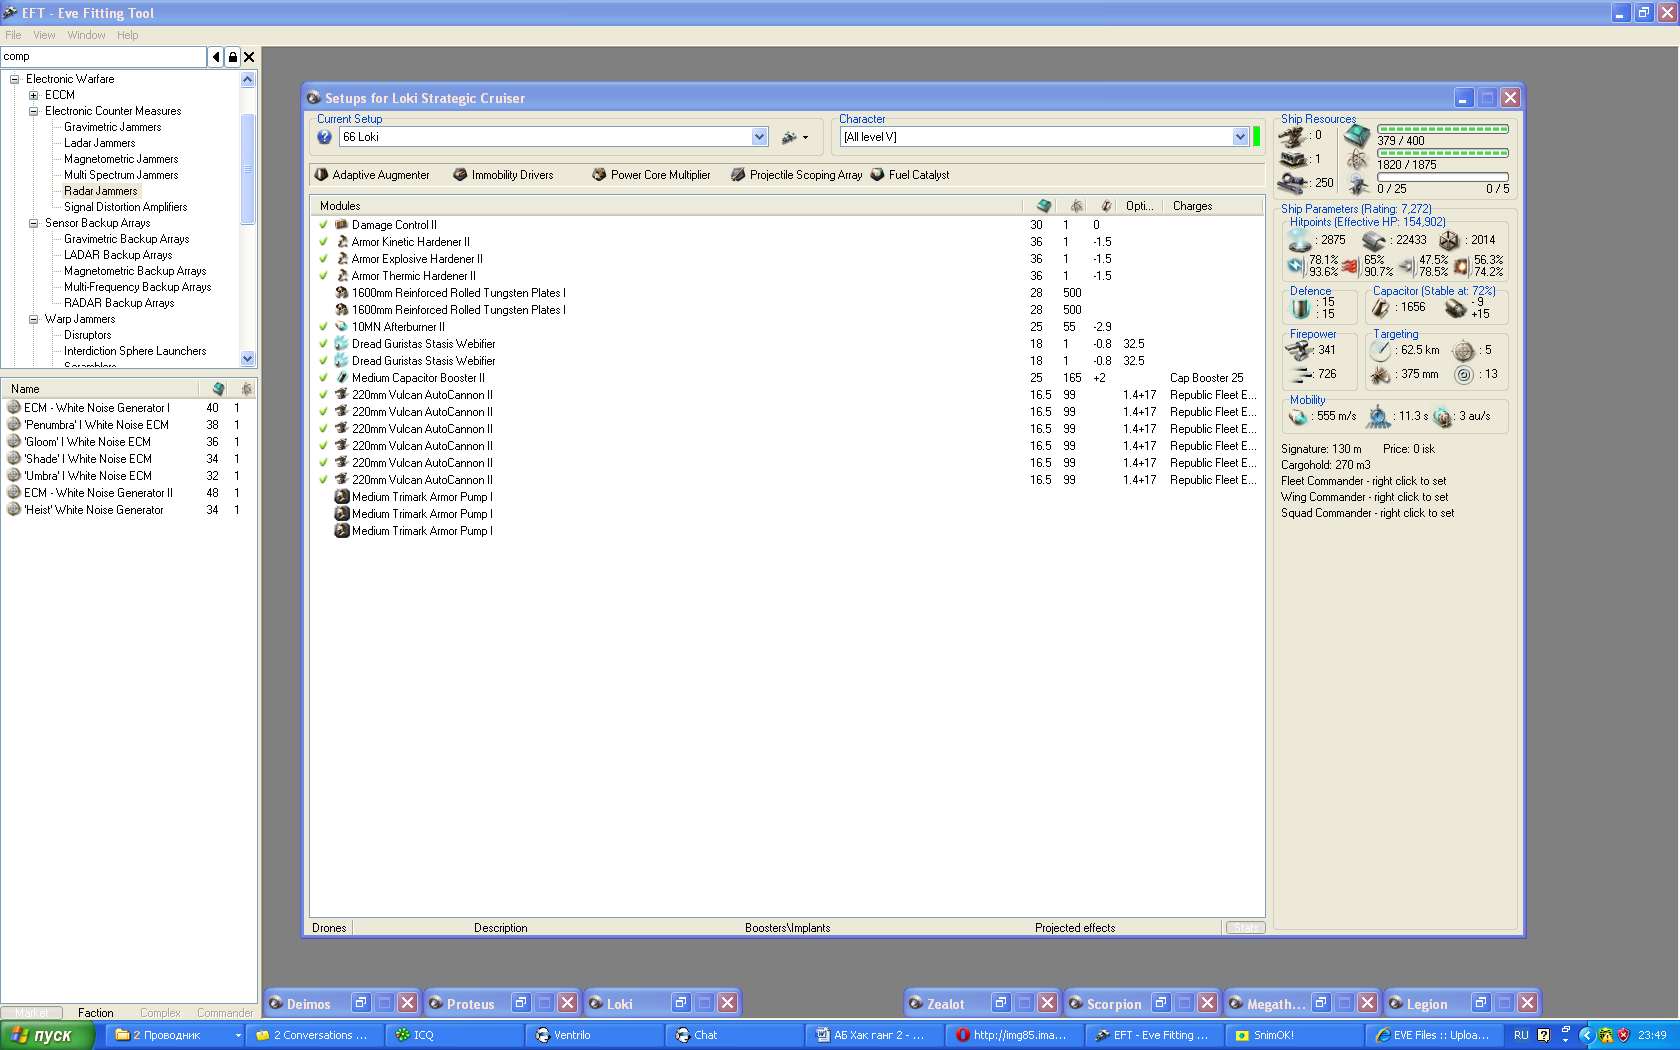Click the CPU usage progress bar
The width and height of the screenshot is (1680, 1050).
click(x=1443, y=129)
